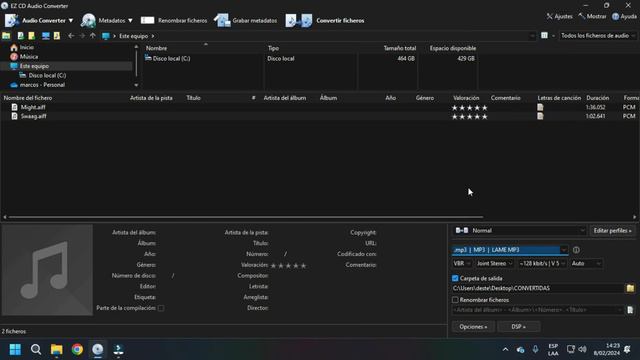
Task: Open lyrics icon for Swaag.aiff
Action: coord(540,116)
